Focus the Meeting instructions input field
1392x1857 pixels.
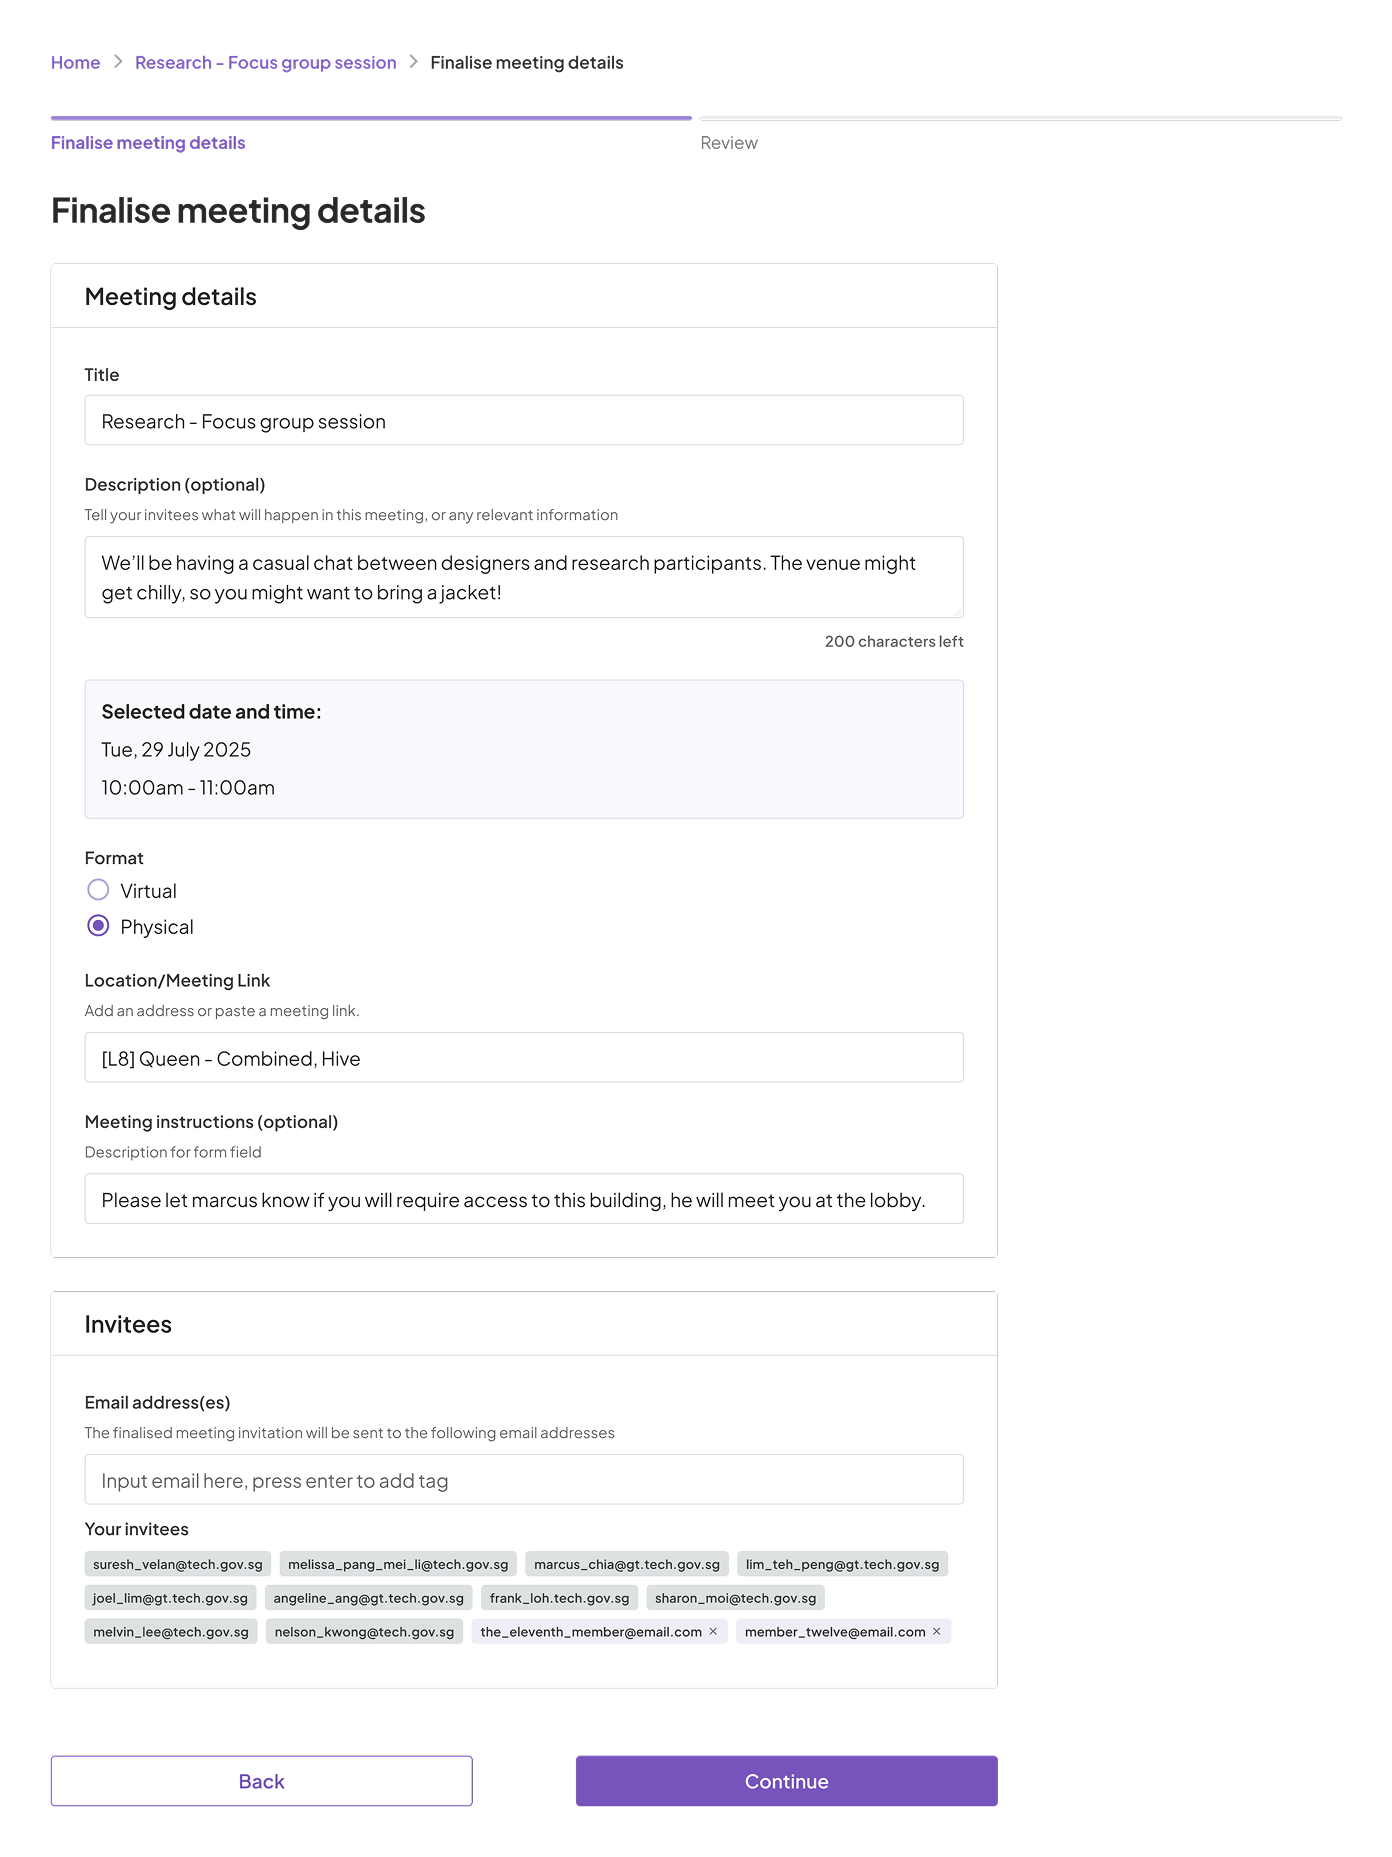[x=524, y=1199]
